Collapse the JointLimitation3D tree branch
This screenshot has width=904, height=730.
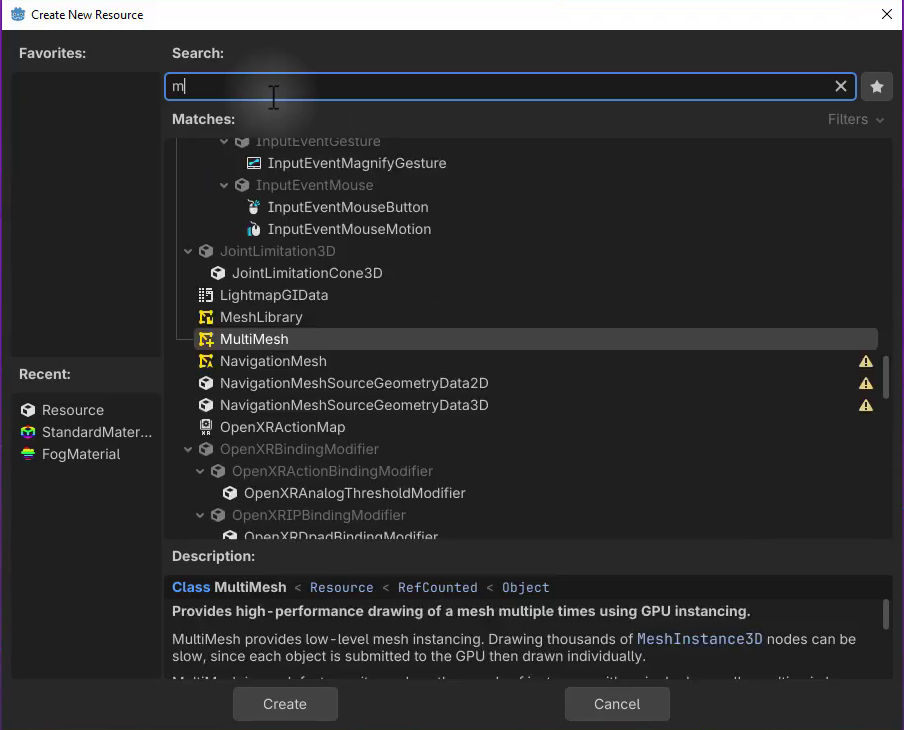[x=188, y=251]
